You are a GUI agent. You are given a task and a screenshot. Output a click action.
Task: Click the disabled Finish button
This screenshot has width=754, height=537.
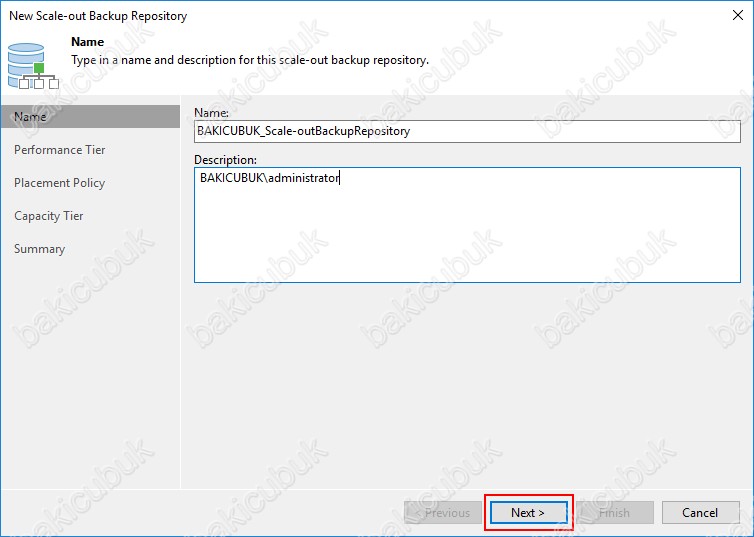pyautogui.click(x=615, y=512)
